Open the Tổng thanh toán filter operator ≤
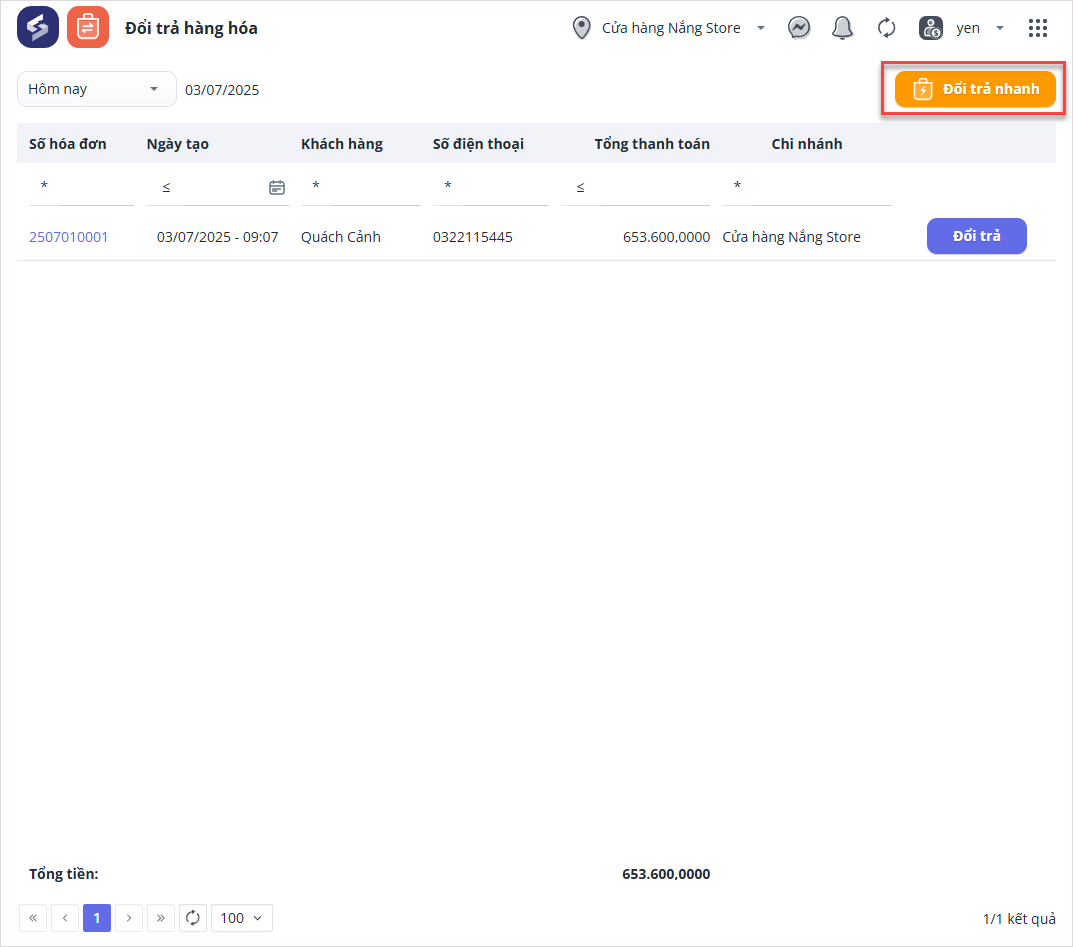This screenshot has width=1073, height=947. coord(580,187)
